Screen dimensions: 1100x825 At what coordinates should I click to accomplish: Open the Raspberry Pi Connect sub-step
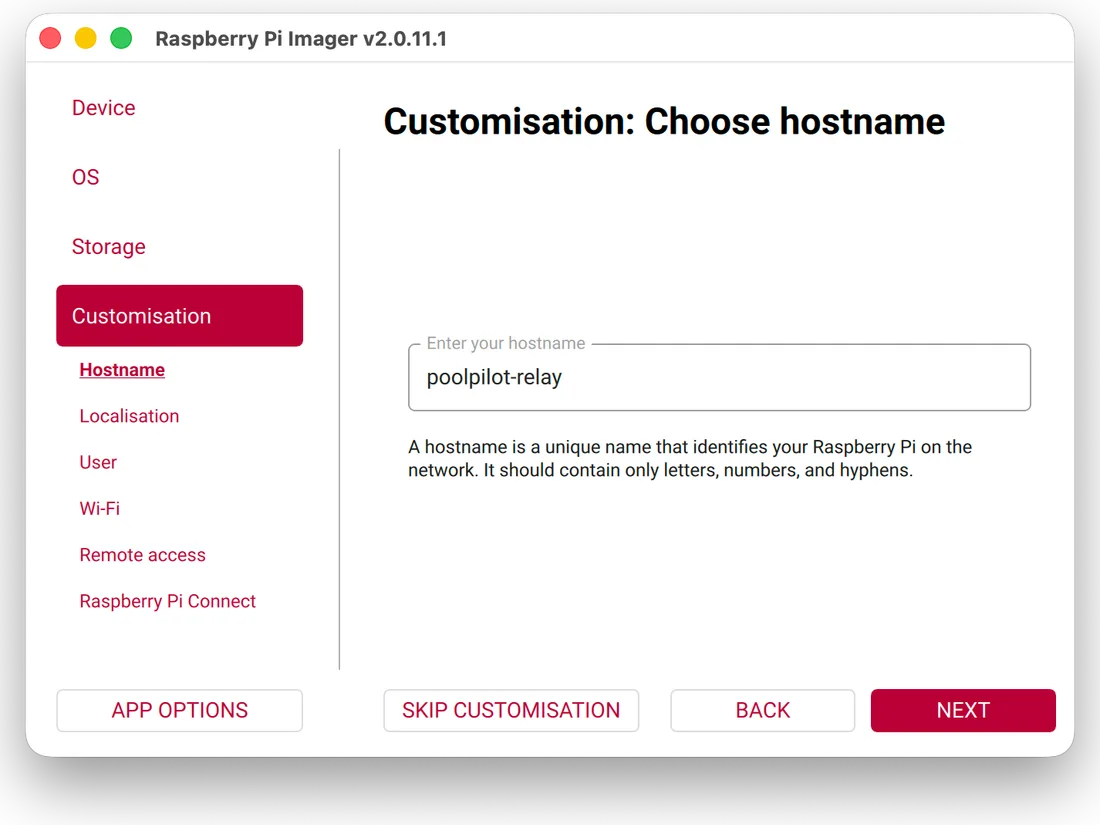coord(168,601)
